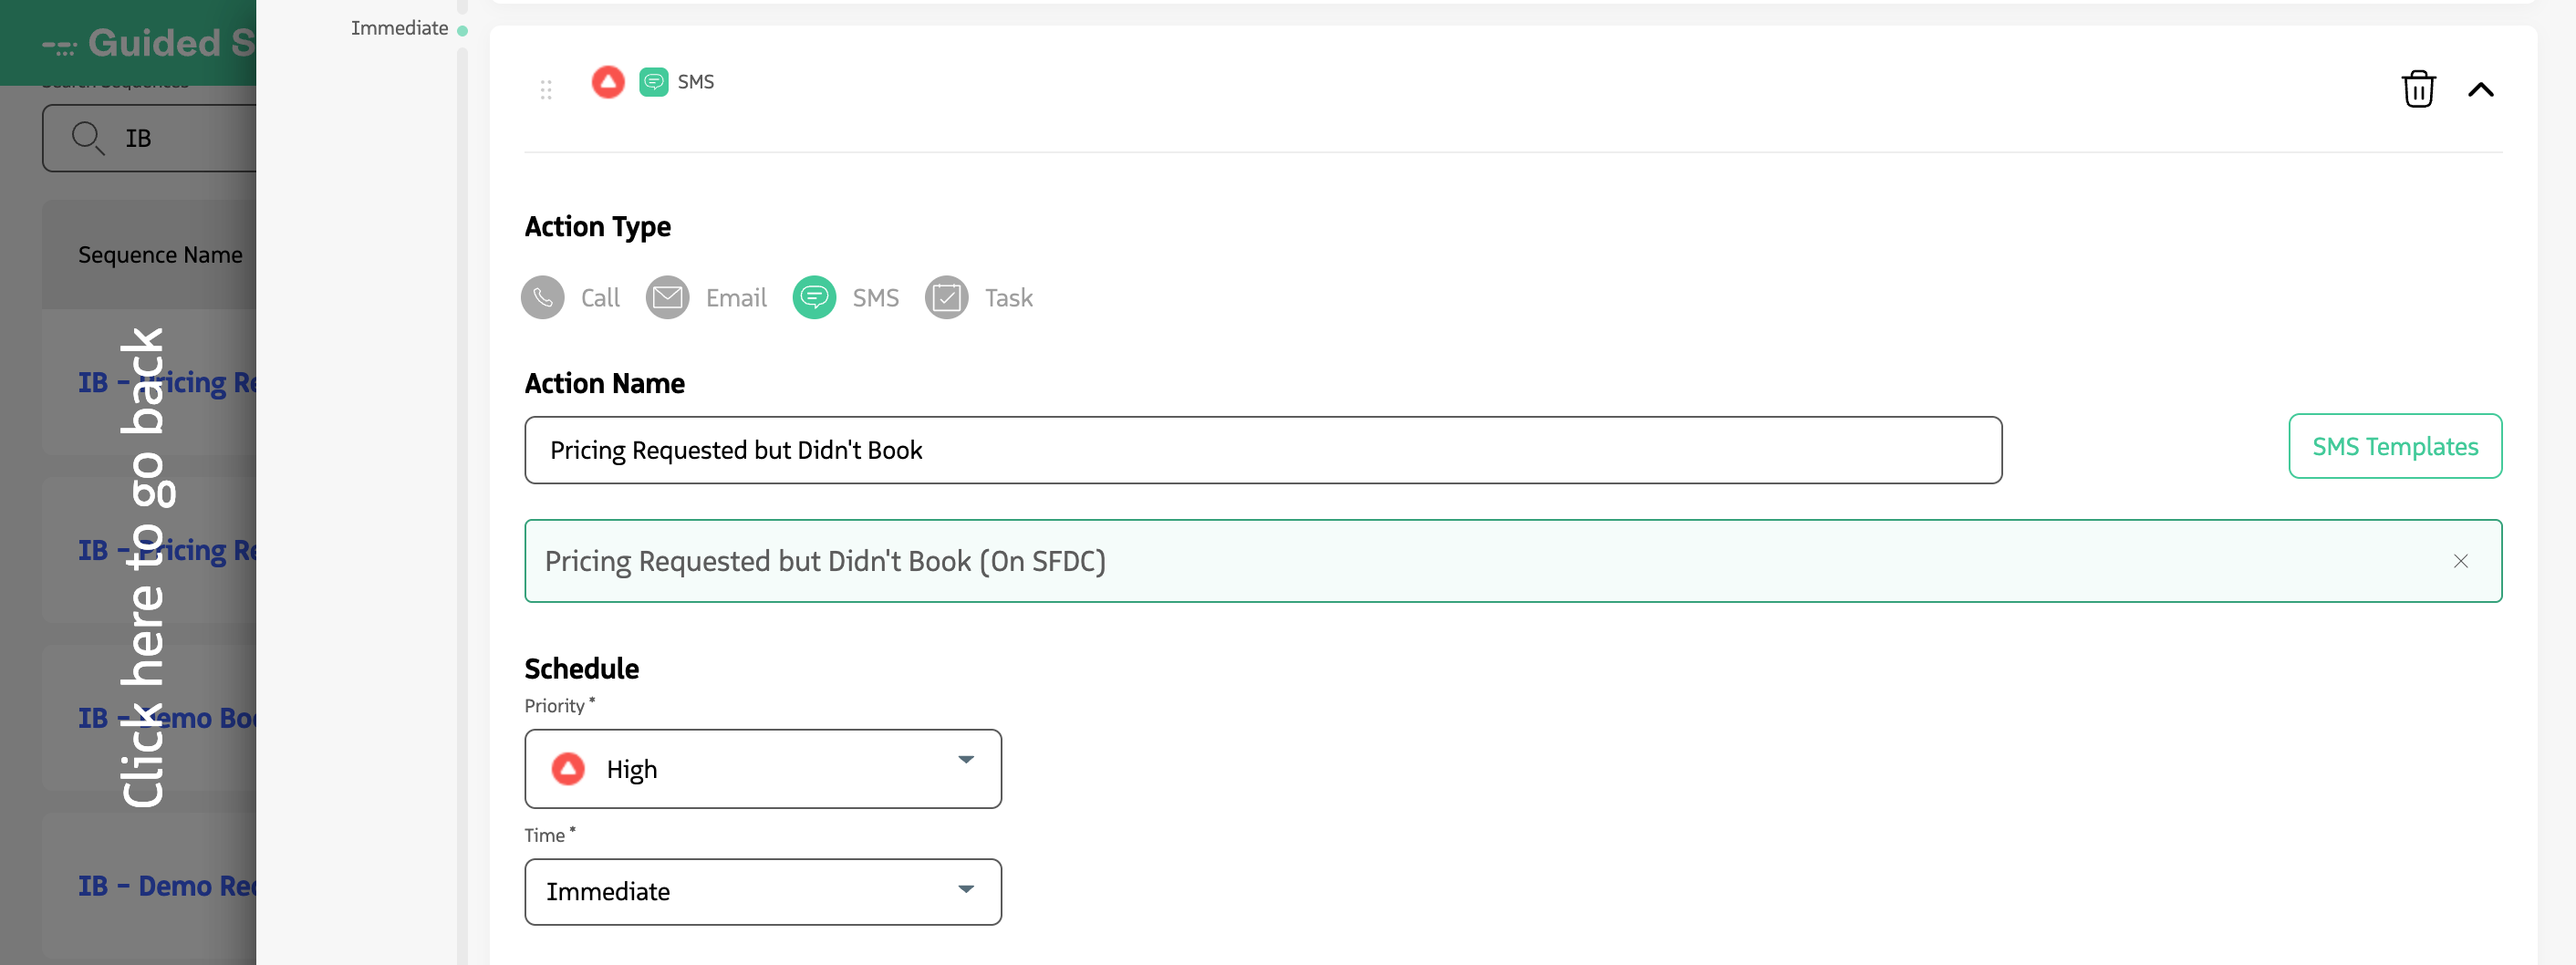This screenshot has height=965, width=2576.
Task: Select the Call action type icon
Action: [543, 297]
